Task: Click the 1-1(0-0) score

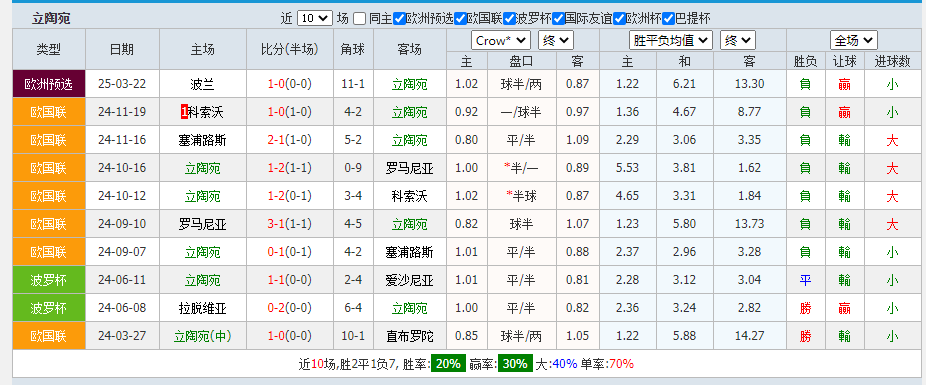Action: pyautogui.click(x=289, y=280)
